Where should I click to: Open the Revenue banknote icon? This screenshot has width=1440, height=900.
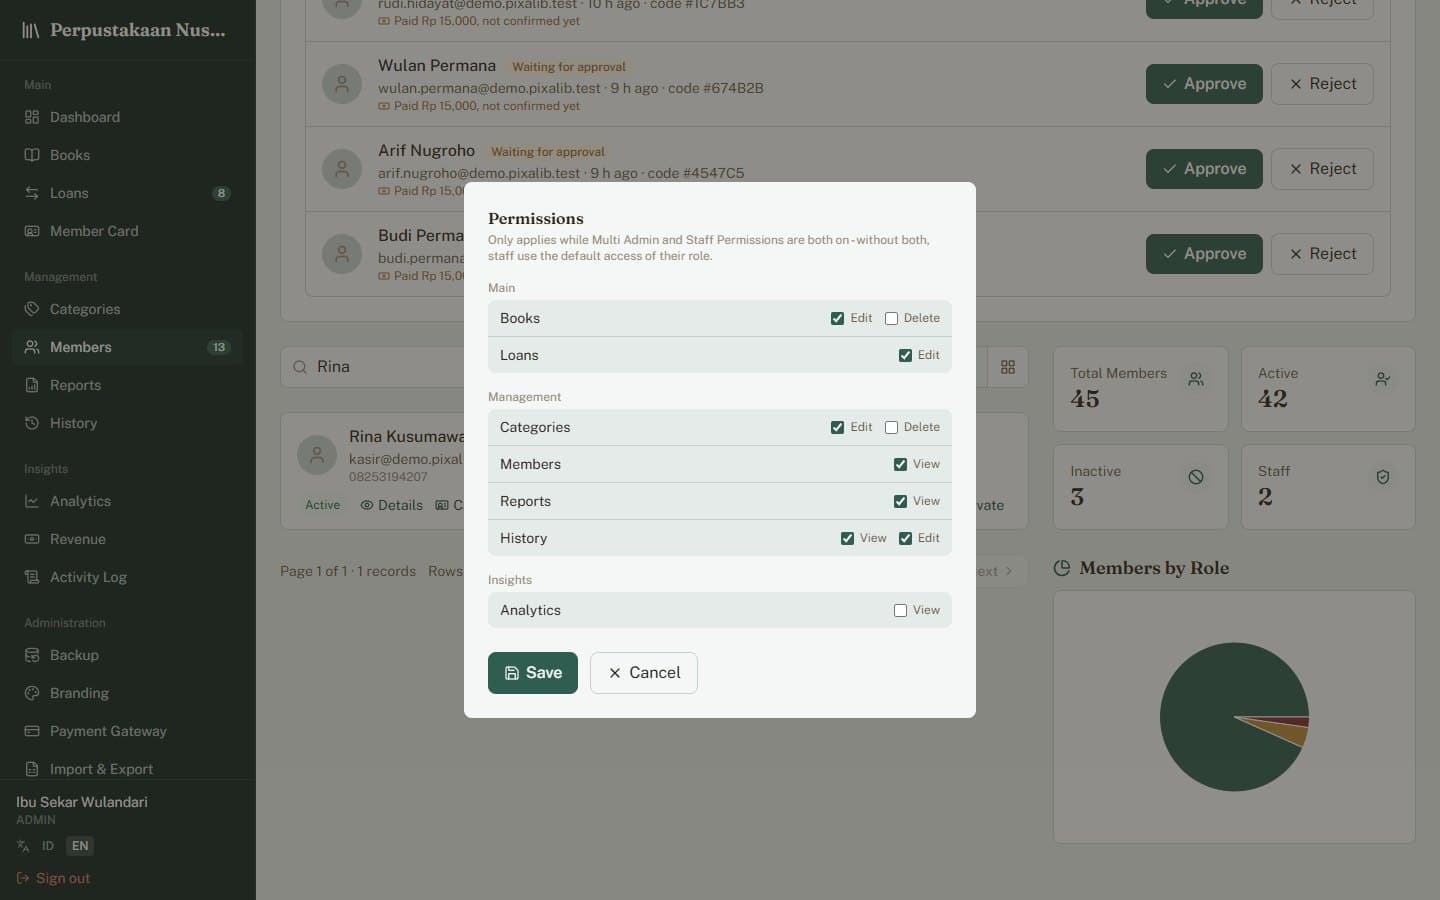(32, 539)
